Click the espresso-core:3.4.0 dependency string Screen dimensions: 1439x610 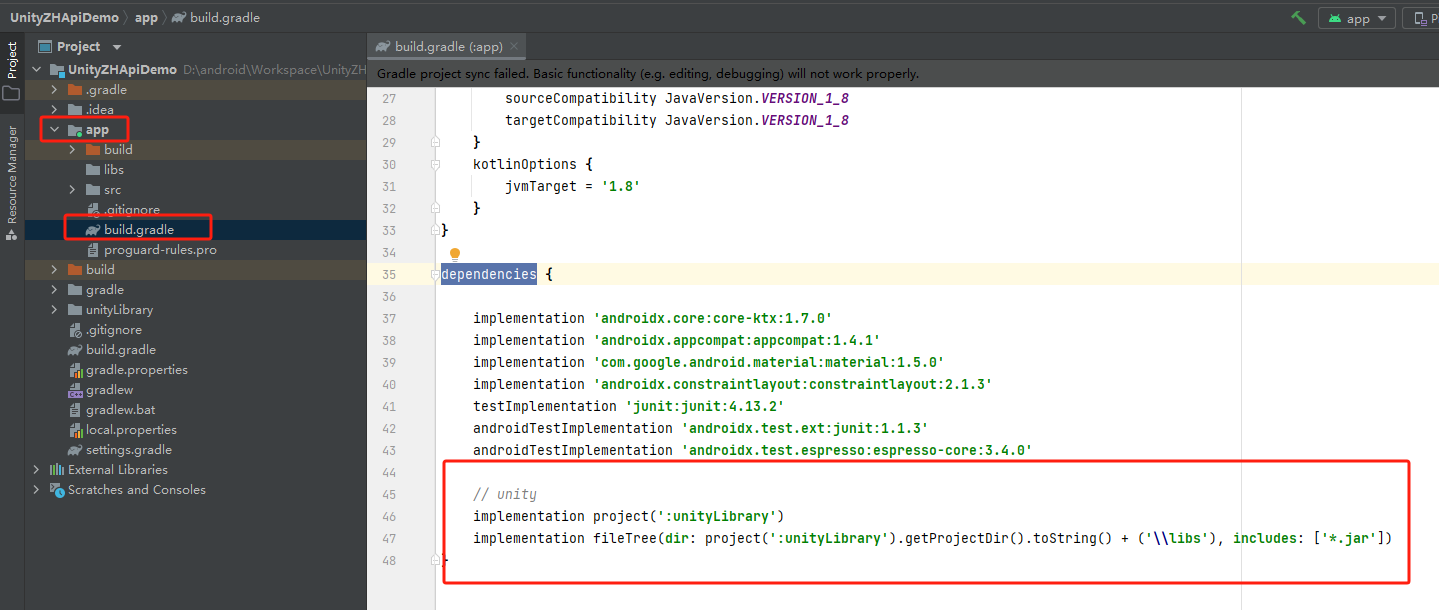click(857, 450)
